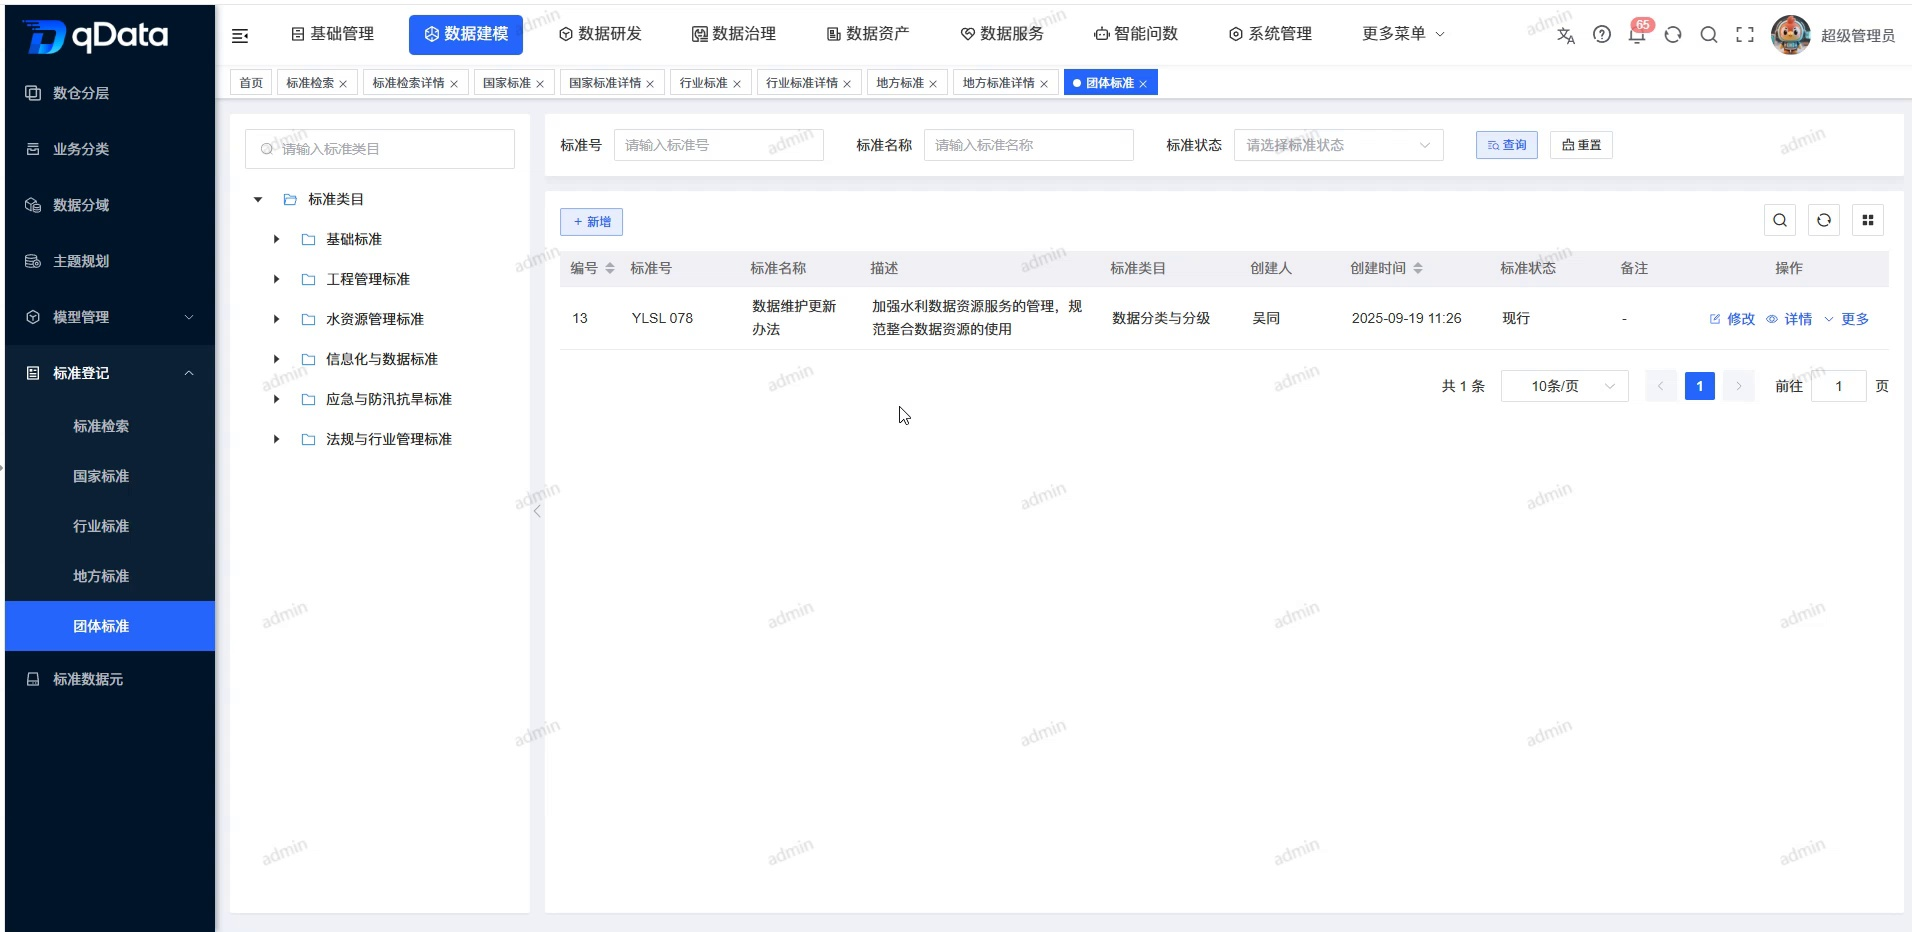
Task: Collapse the sidebar using the menu fold icon
Action: 240,36
